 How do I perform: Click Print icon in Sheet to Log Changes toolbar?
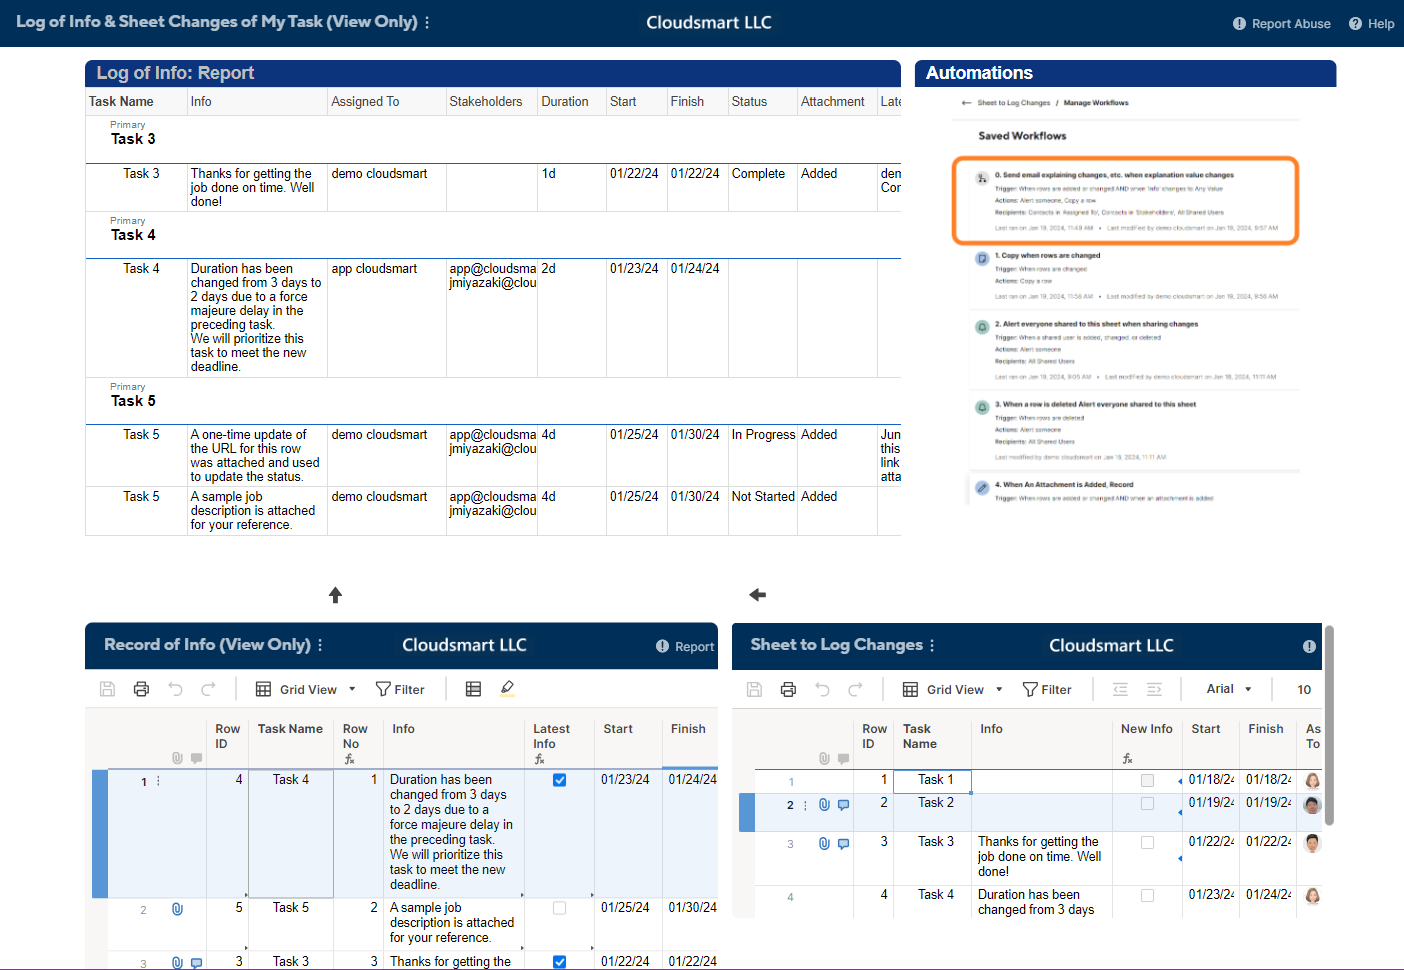[788, 689]
